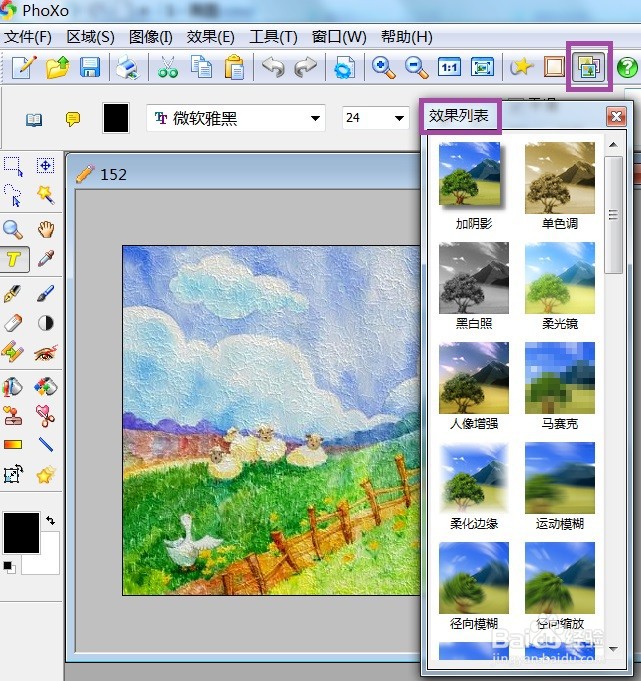Click black text color swatch
The height and width of the screenshot is (681, 641).
tap(116, 118)
